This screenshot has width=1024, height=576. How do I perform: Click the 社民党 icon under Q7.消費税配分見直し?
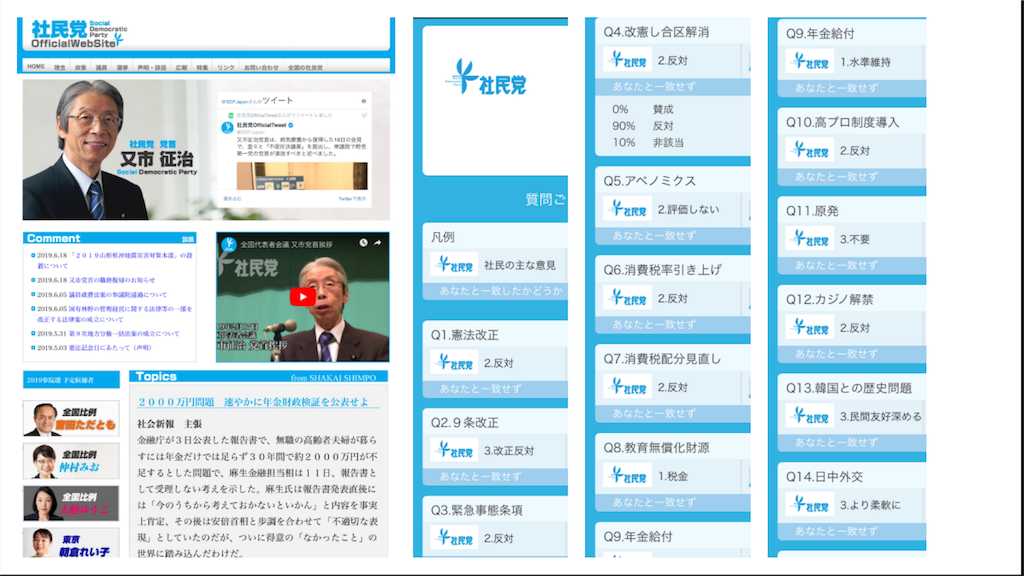(628, 387)
